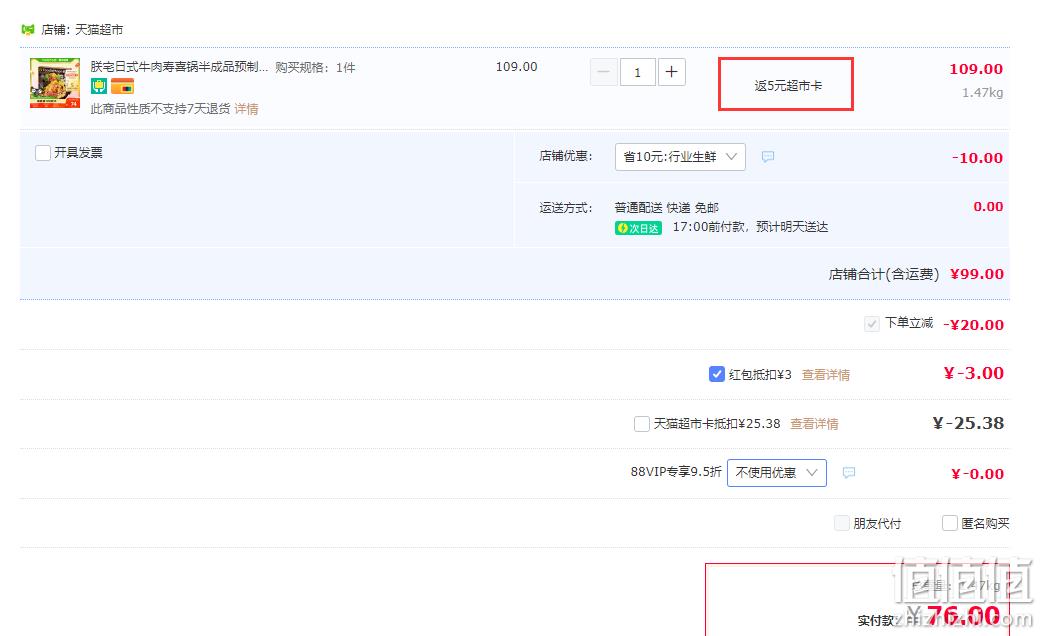The height and width of the screenshot is (636, 1042).
Task: Click store name 天猫超市
Action: [99, 30]
